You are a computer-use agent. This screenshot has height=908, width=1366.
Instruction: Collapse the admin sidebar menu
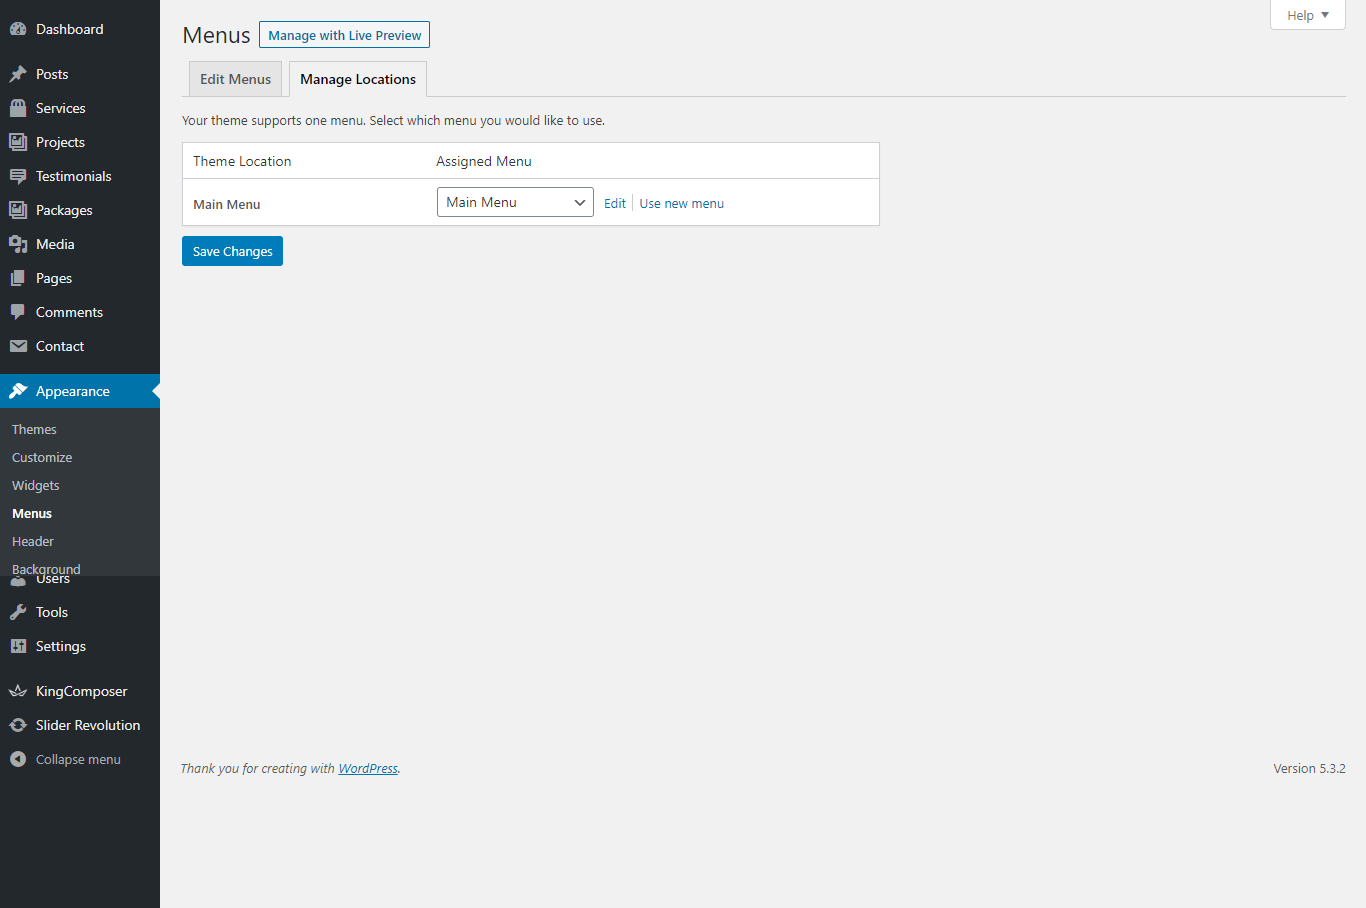pyautogui.click(x=65, y=759)
